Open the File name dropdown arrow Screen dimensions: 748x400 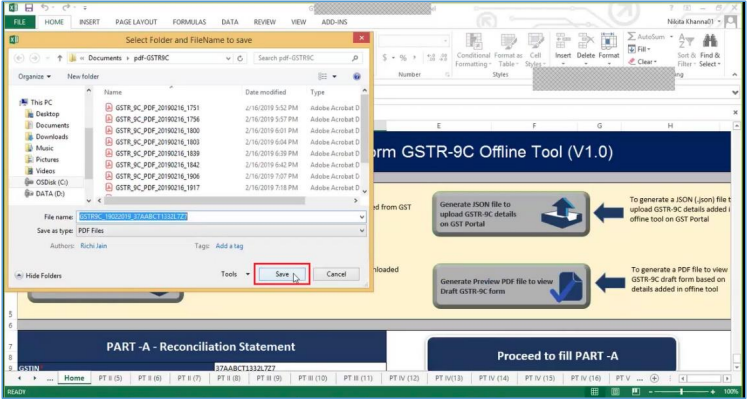[363, 217]
